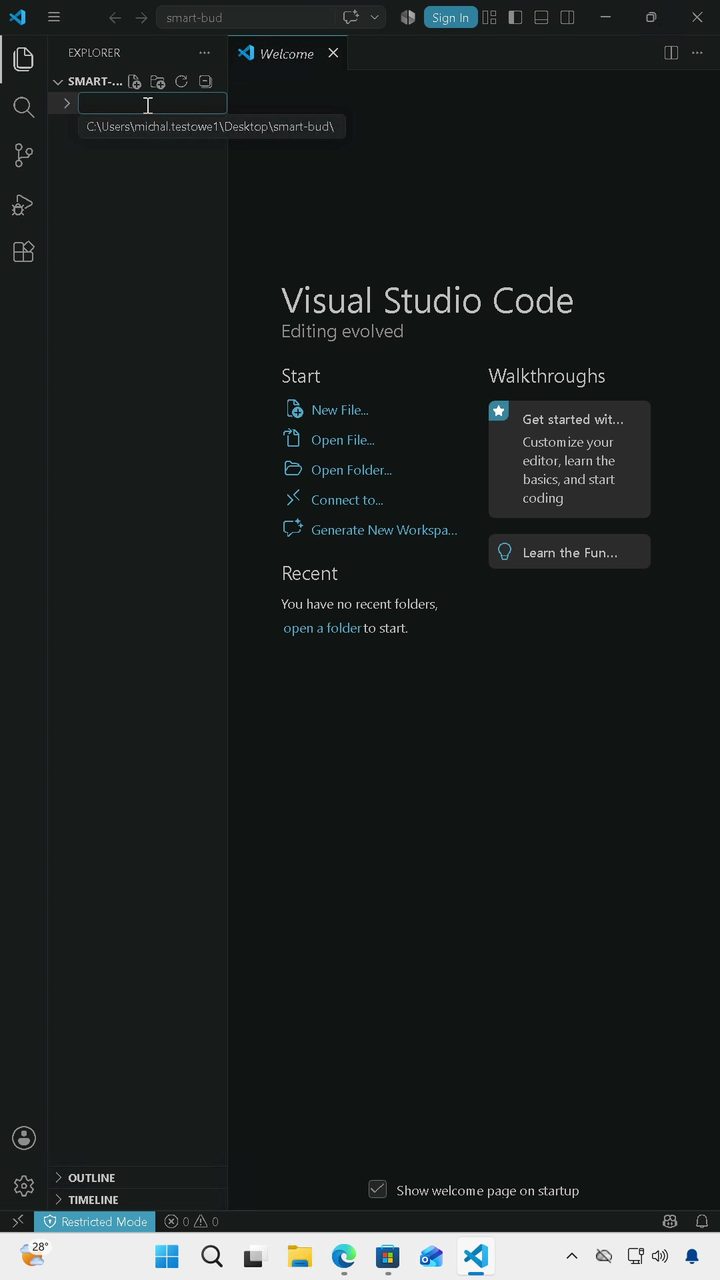Open the Learn the Fundamentals walkthrough

pyautogui.click(x=569, y=552)
